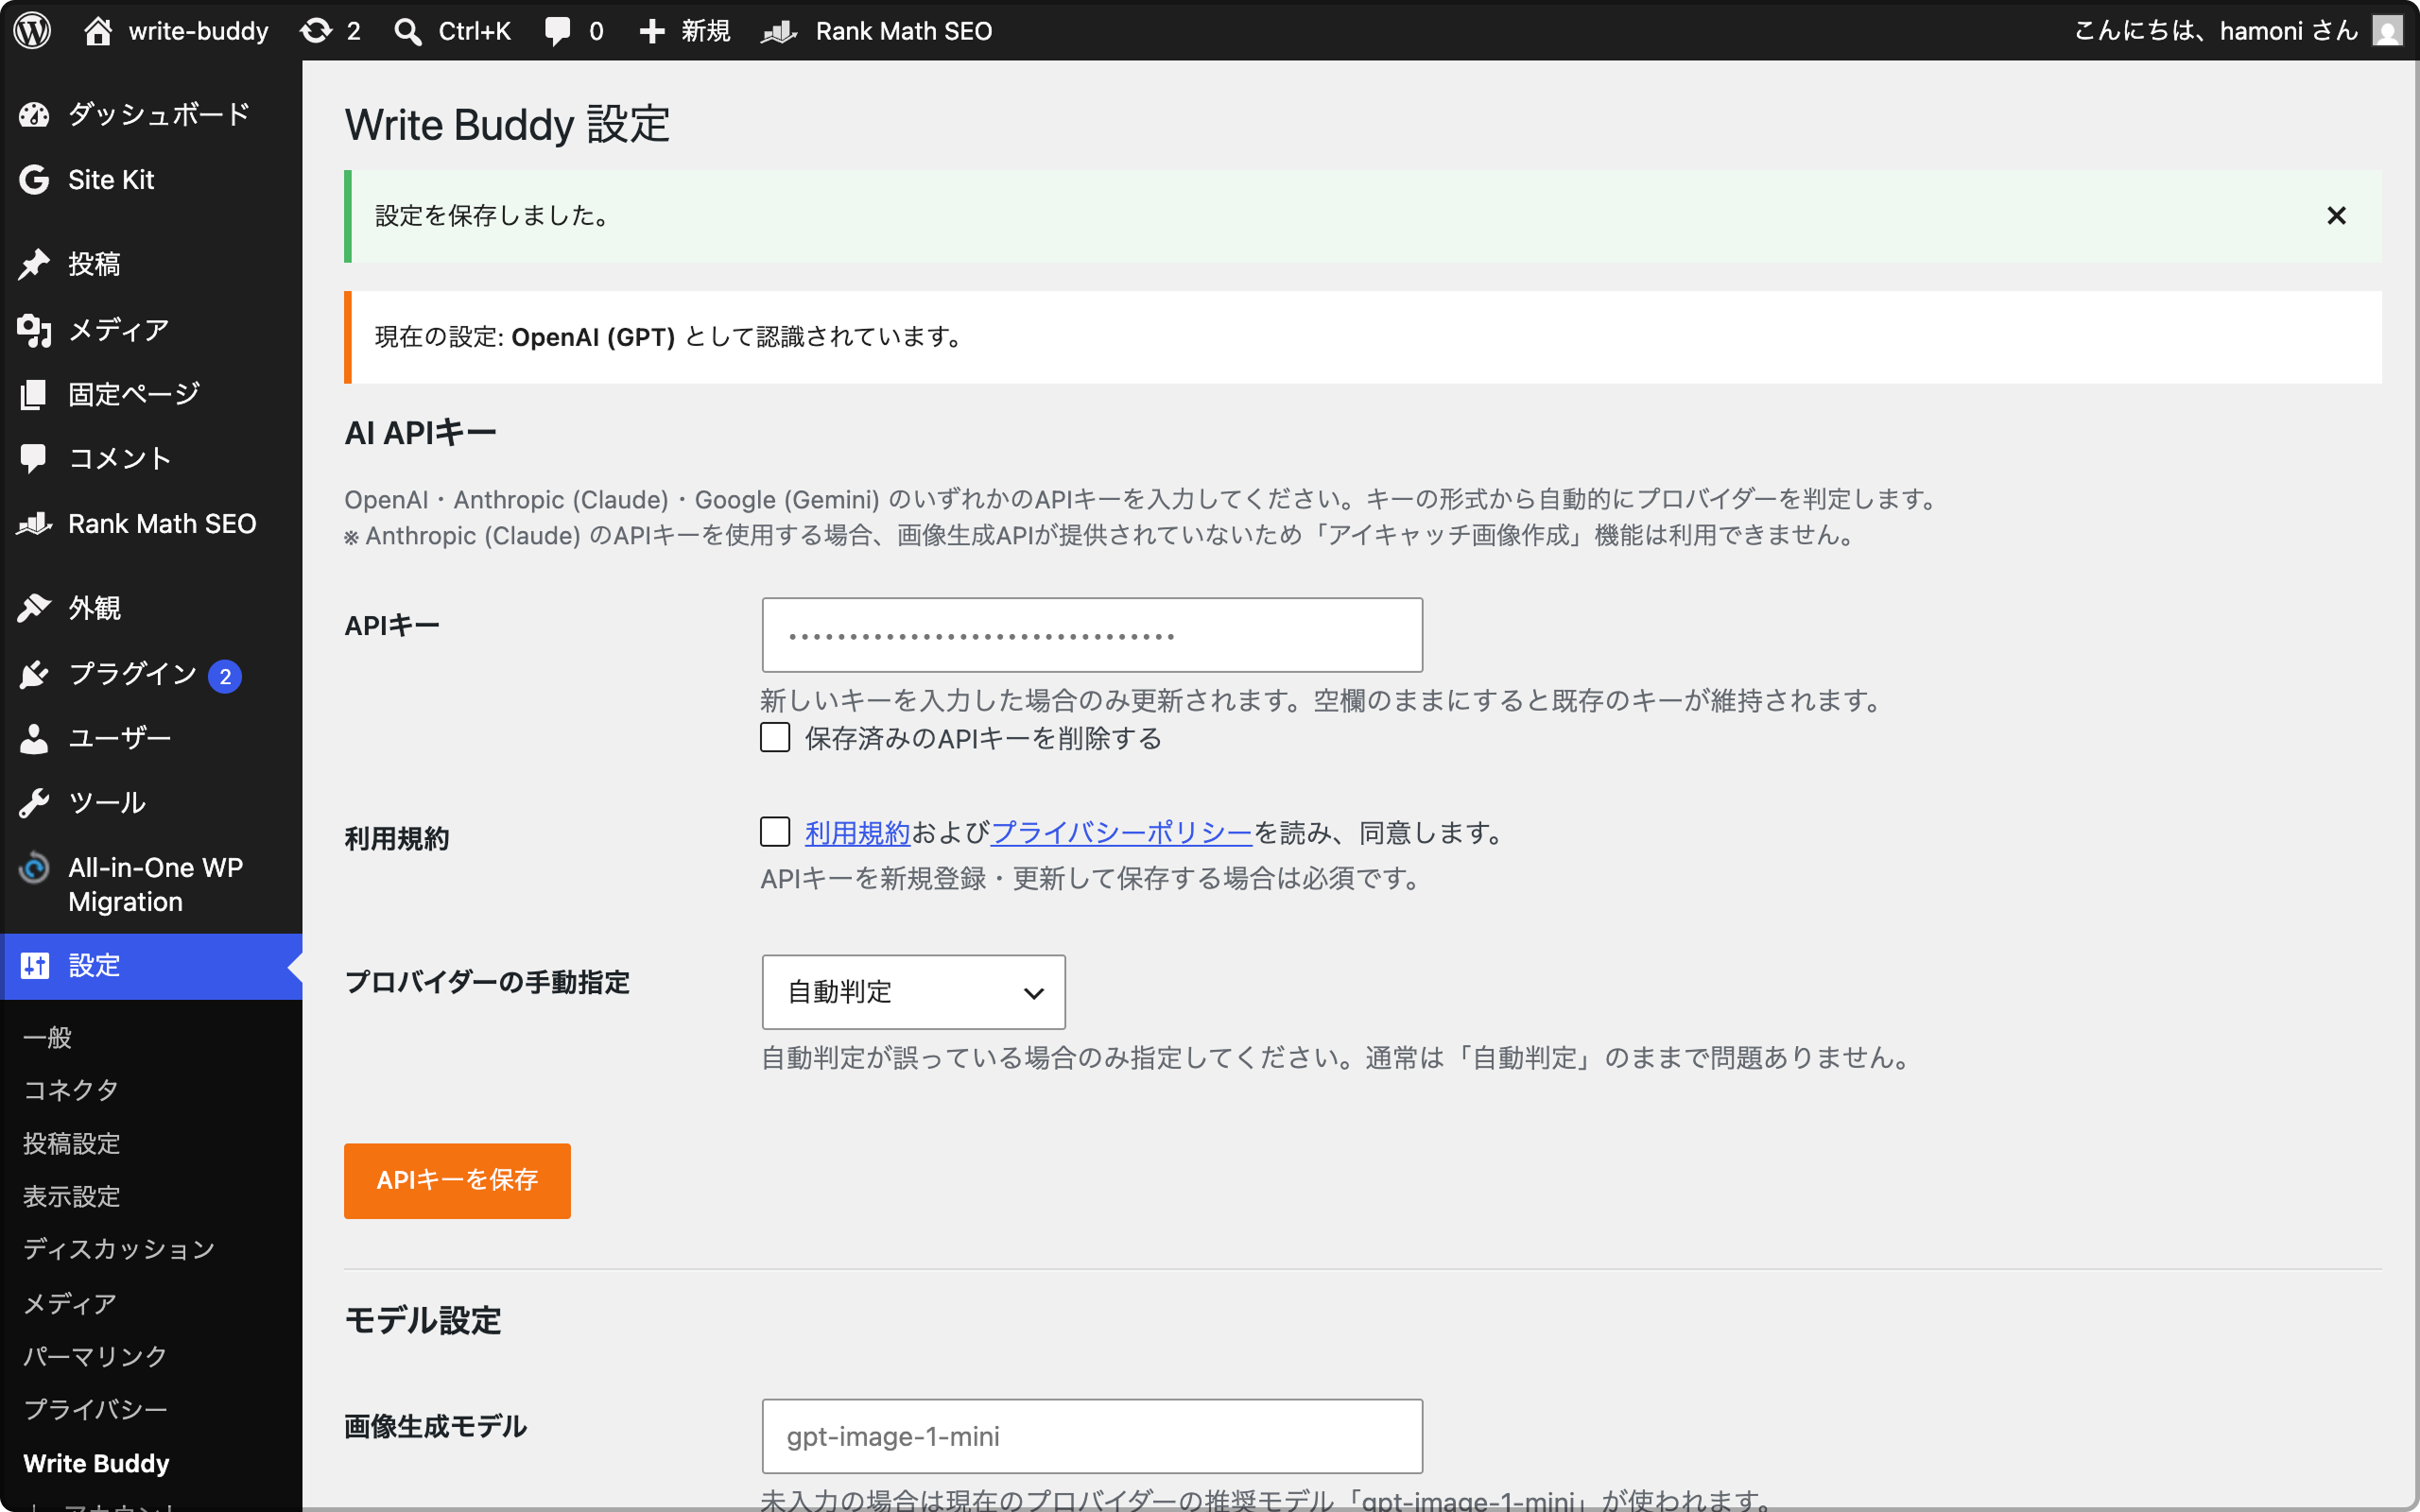Viewport: 2420px width, 1512px height.
Task: Open プライバシー settings submenu
Action: (x=95, y=1409)
